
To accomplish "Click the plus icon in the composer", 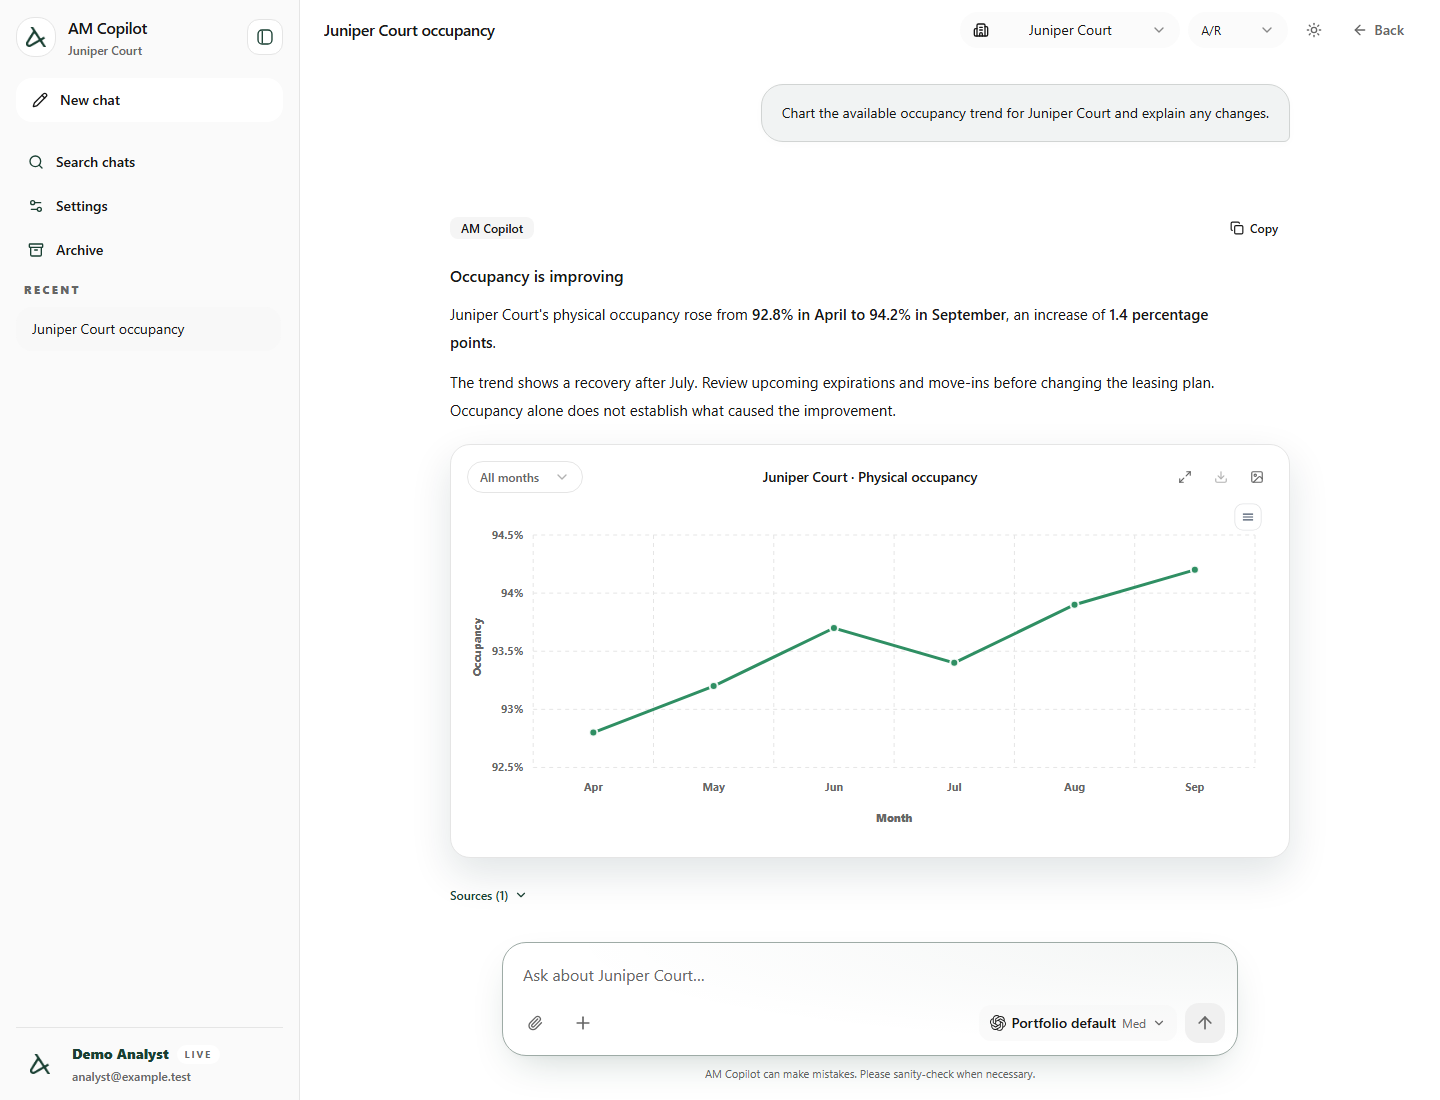I will [x=583, y=1023].
